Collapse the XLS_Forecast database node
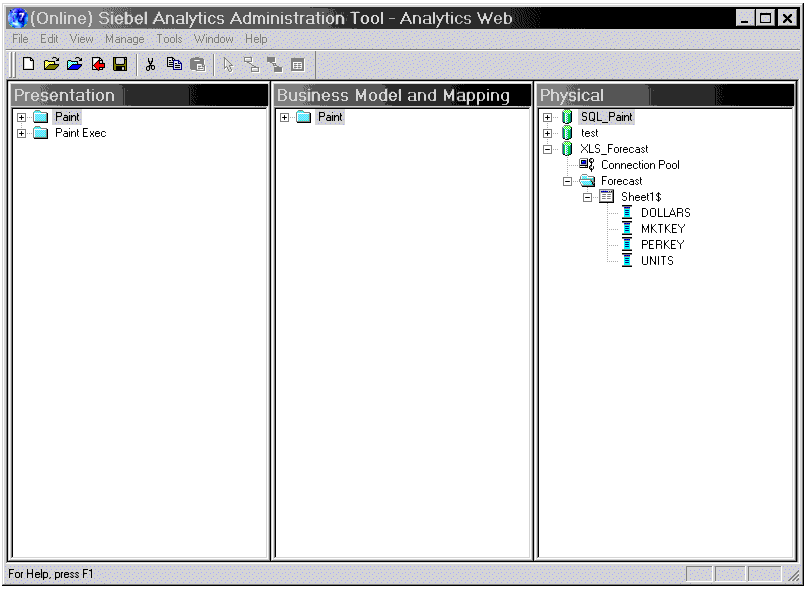The image size is (807, 589). point(547,149)
